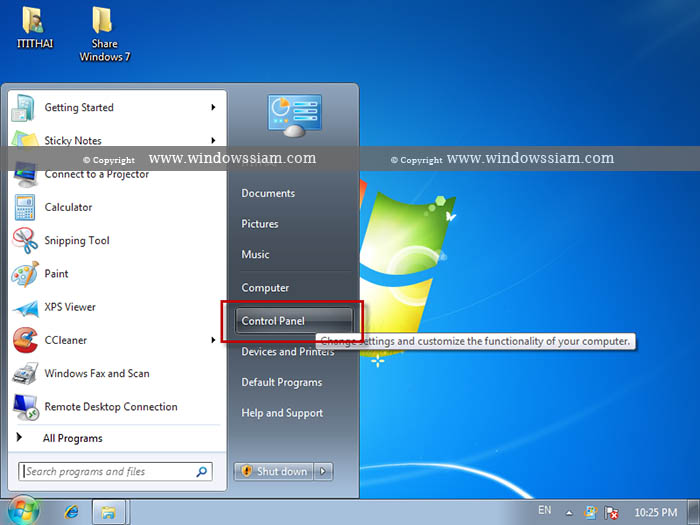Open Windows Explorer from the taskbar

click(108, 512)
